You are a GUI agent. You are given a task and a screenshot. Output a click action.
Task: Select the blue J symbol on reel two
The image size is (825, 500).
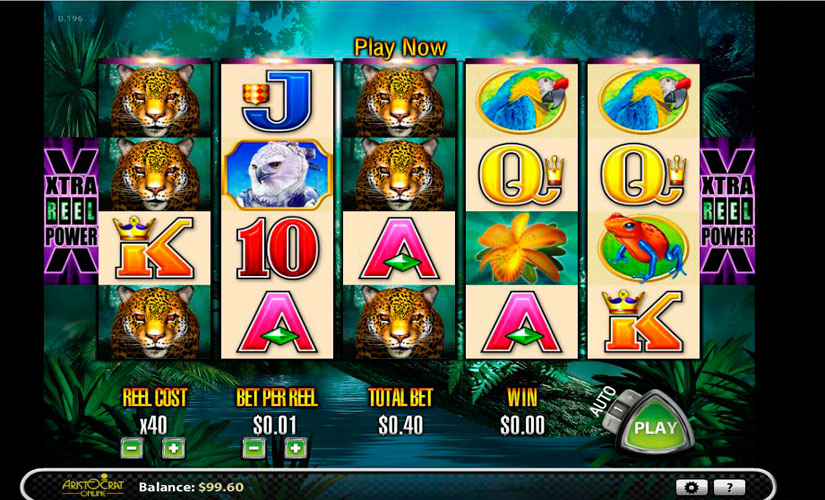277,101
